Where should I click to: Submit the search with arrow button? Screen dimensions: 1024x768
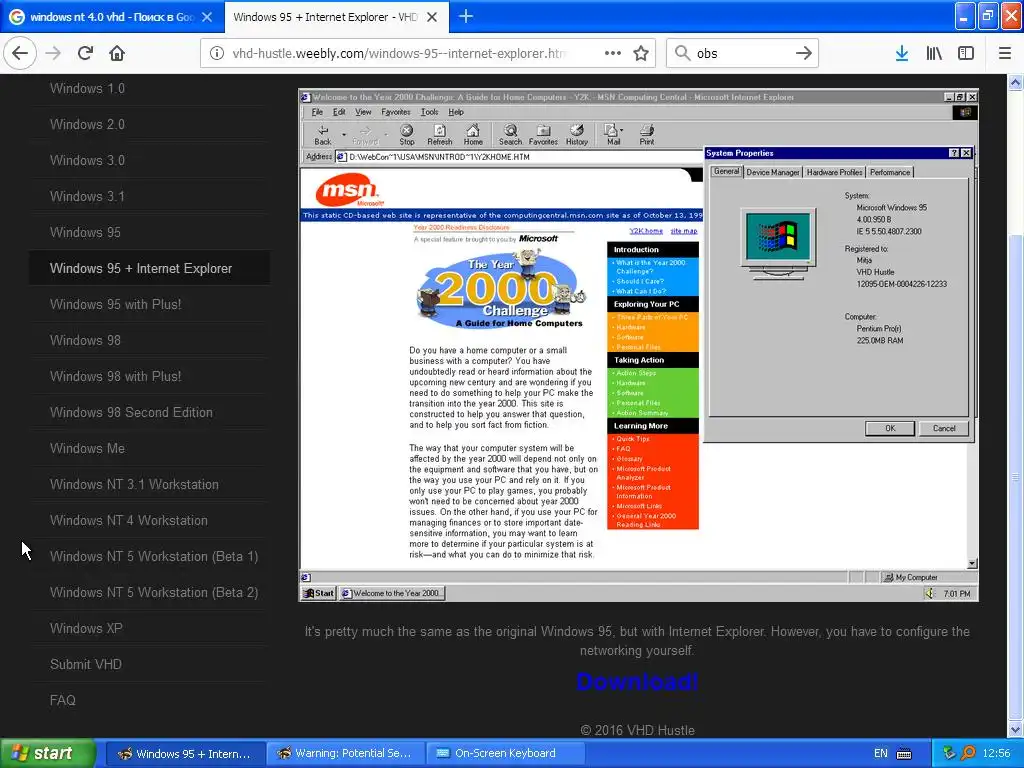[804, 54]
